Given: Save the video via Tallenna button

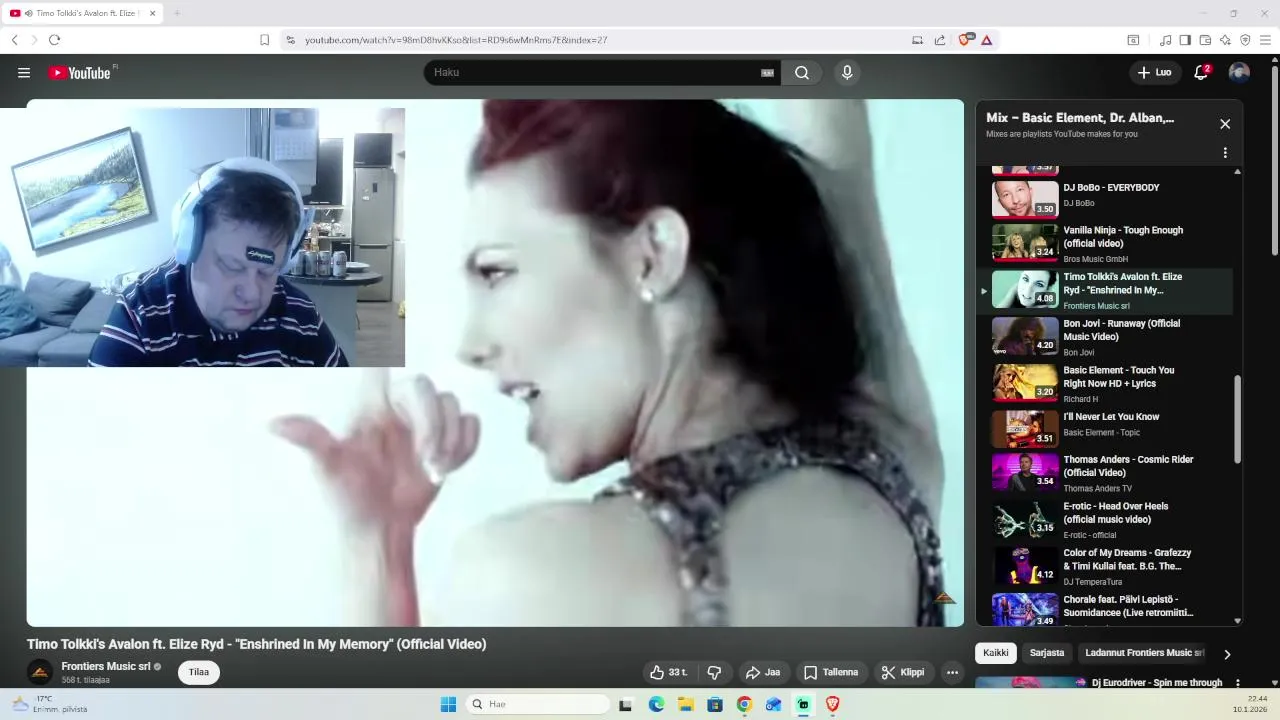Looking at the screenshot, I should coord(831,672).
